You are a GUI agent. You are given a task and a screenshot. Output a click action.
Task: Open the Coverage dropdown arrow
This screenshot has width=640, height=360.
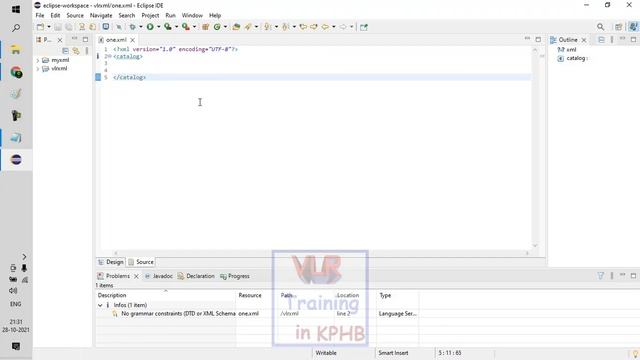(176, 27)
